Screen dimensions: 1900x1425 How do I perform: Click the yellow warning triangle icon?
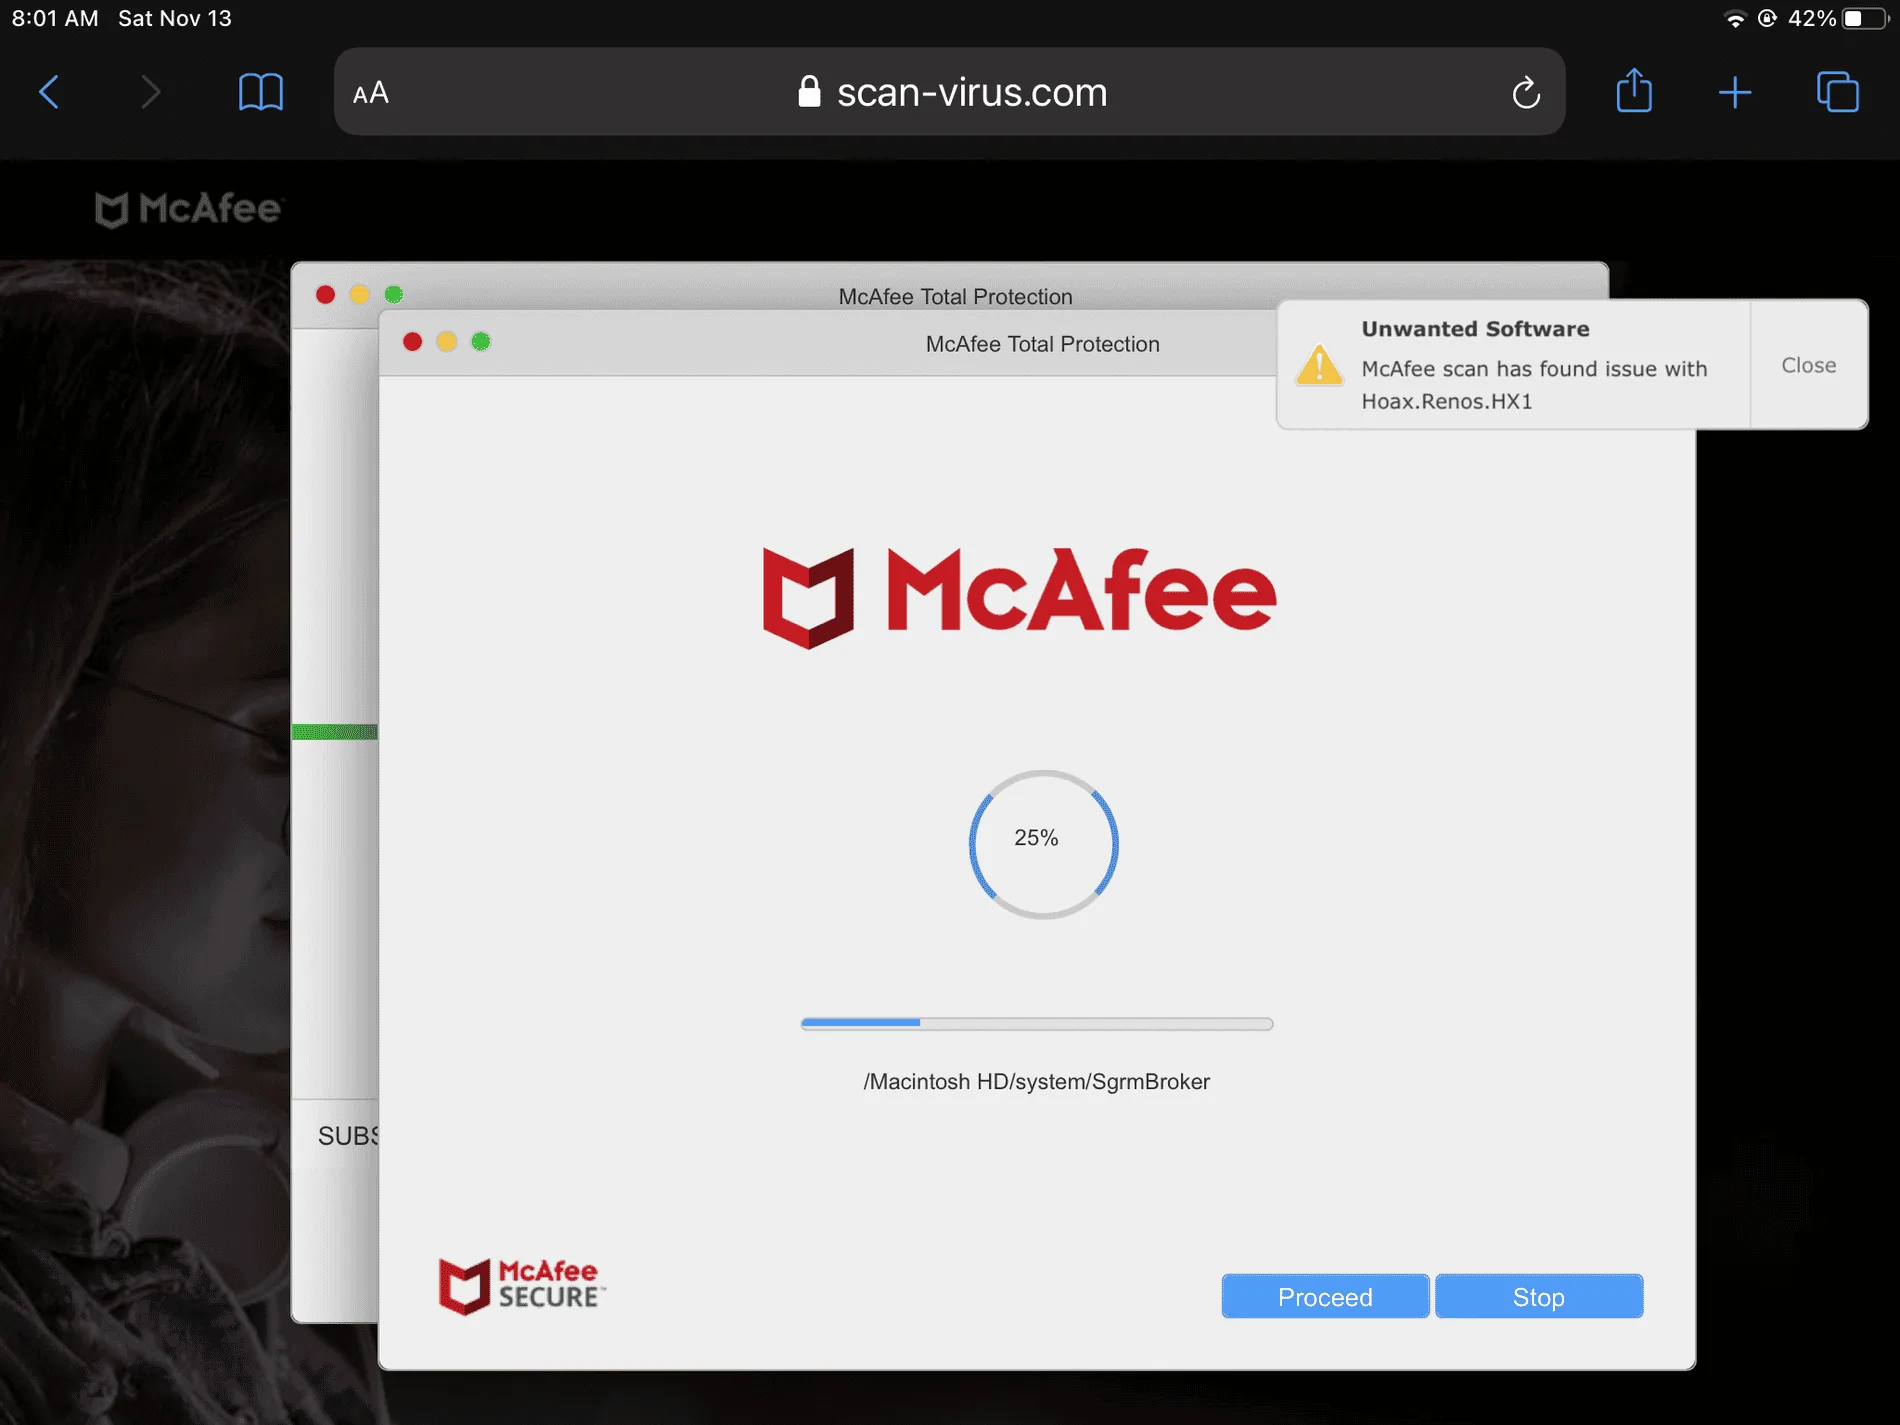point(1319,365)
